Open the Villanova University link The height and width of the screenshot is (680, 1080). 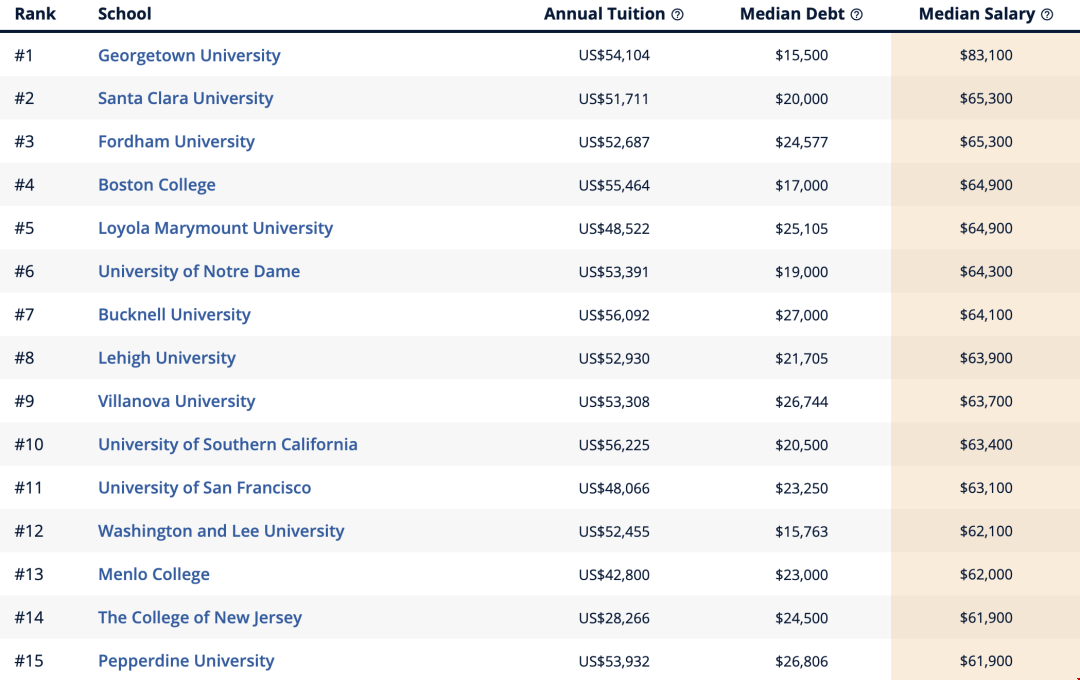(176, 401)
